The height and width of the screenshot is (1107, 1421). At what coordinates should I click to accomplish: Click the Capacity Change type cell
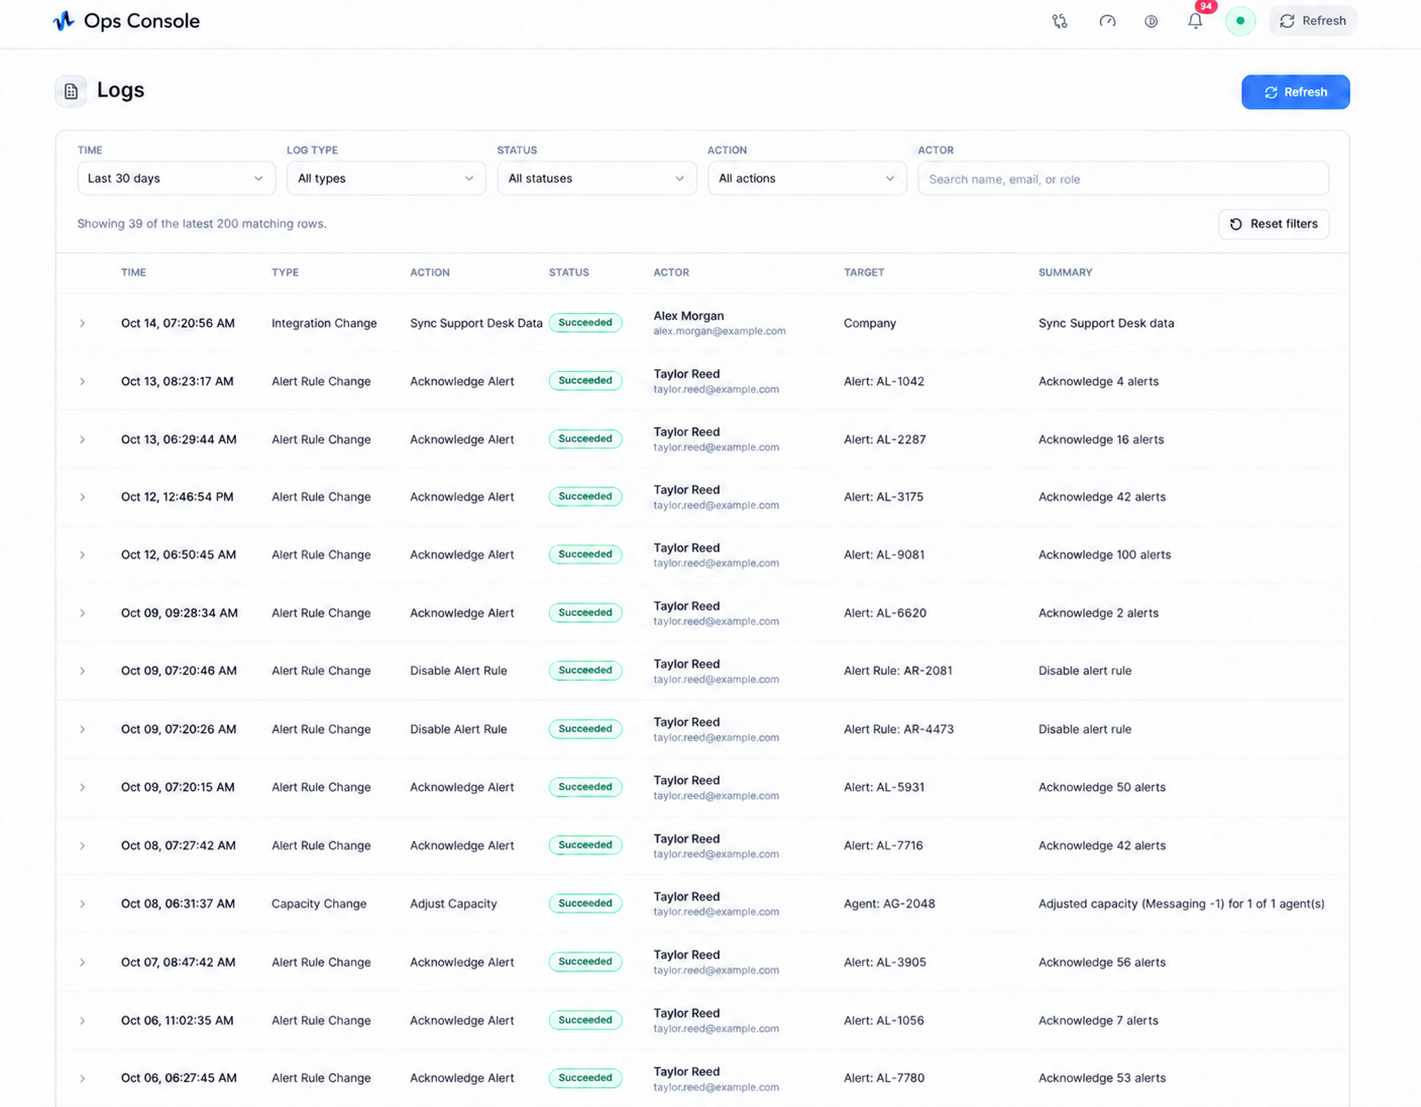tap(319, 904)
